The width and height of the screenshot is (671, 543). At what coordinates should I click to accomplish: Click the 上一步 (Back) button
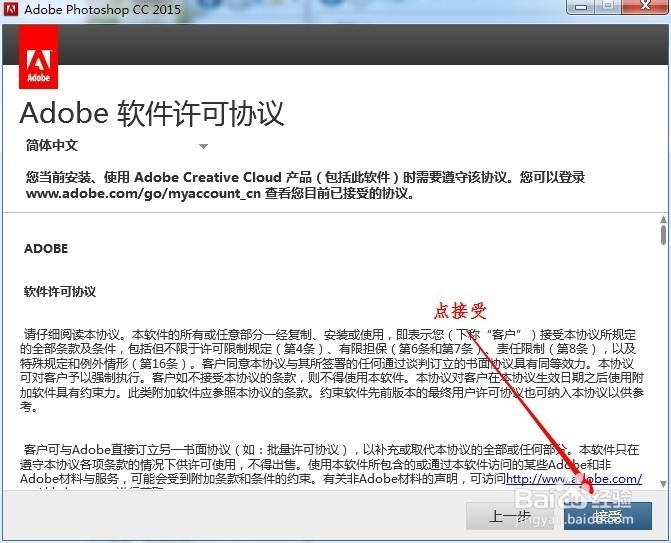(x=509, y=516)
